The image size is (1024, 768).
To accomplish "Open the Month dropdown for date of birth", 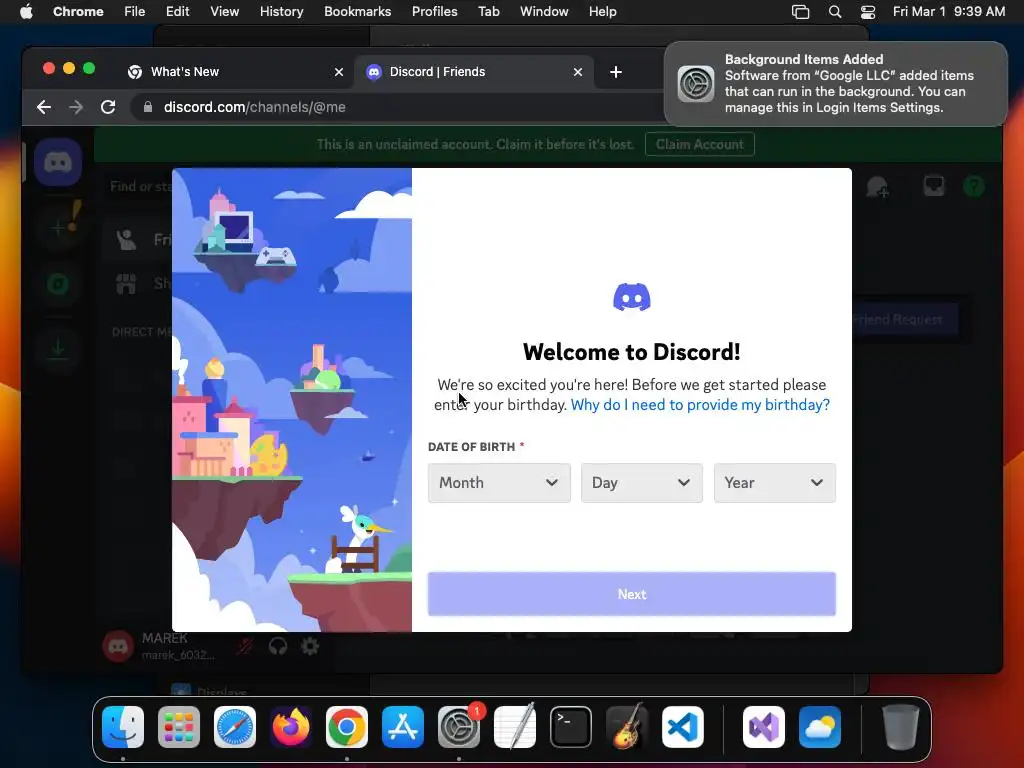I will [499, 483].
